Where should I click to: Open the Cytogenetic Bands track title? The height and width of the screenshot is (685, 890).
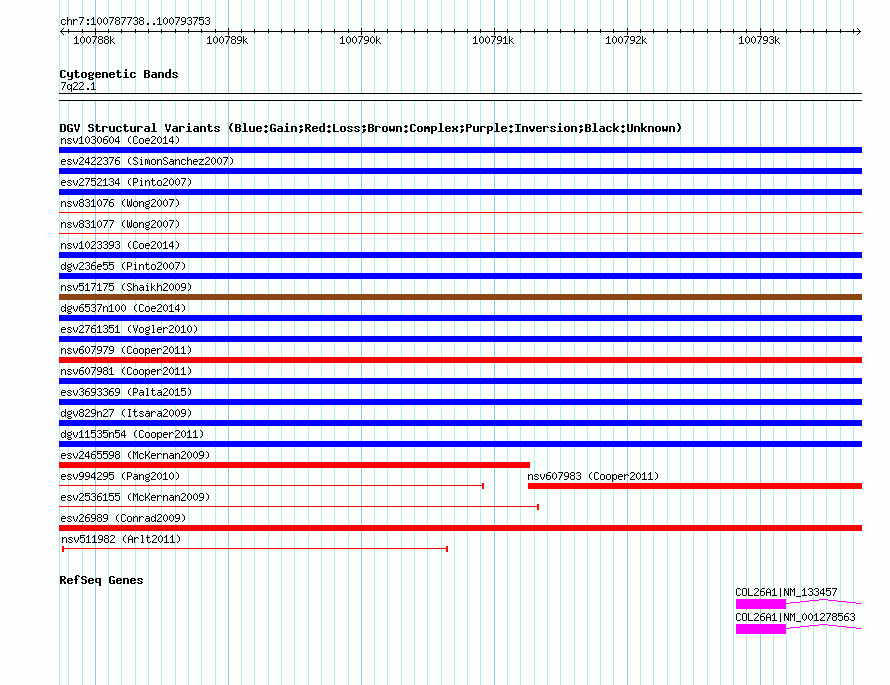pos(119,74)
